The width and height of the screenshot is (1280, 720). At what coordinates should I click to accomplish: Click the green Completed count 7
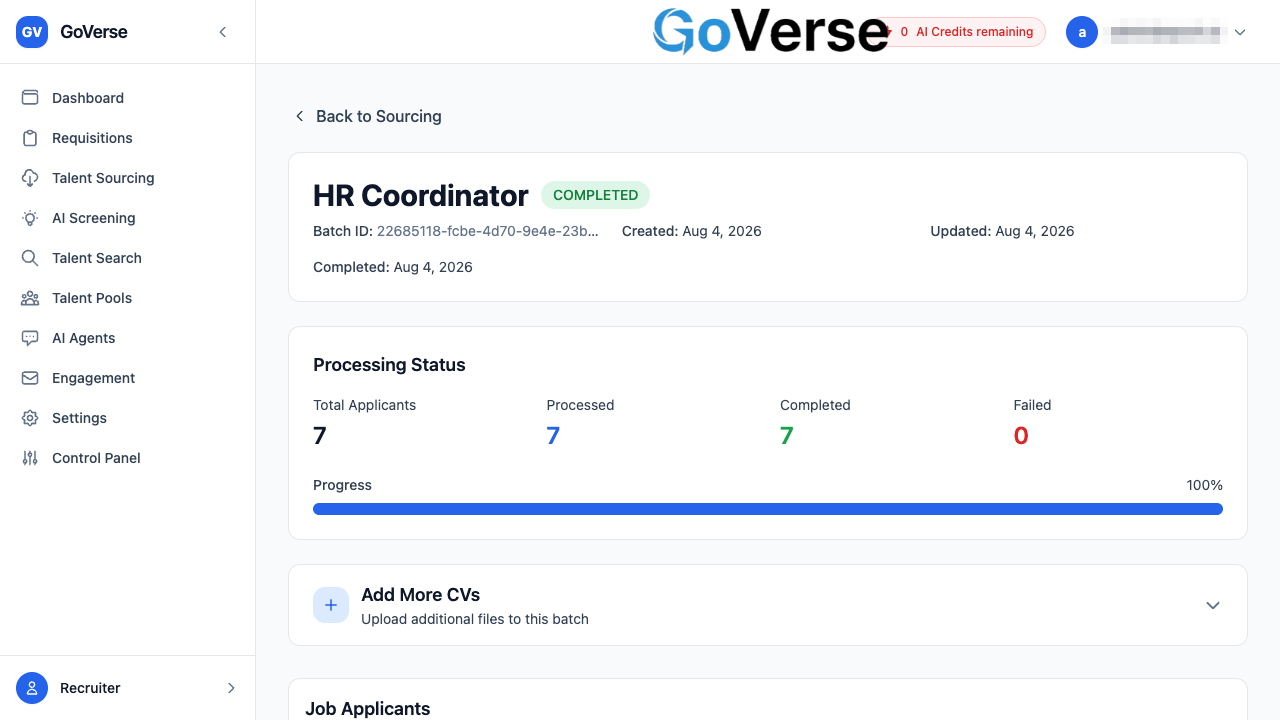pos(787,435)
